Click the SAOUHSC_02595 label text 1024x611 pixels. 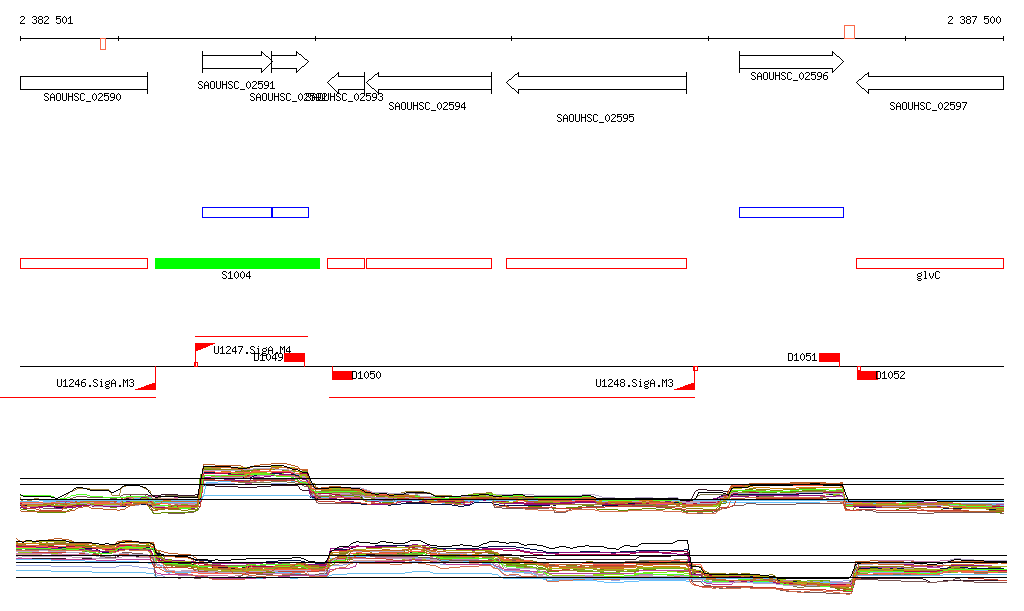pyautogui.click(x=596, y=118)
